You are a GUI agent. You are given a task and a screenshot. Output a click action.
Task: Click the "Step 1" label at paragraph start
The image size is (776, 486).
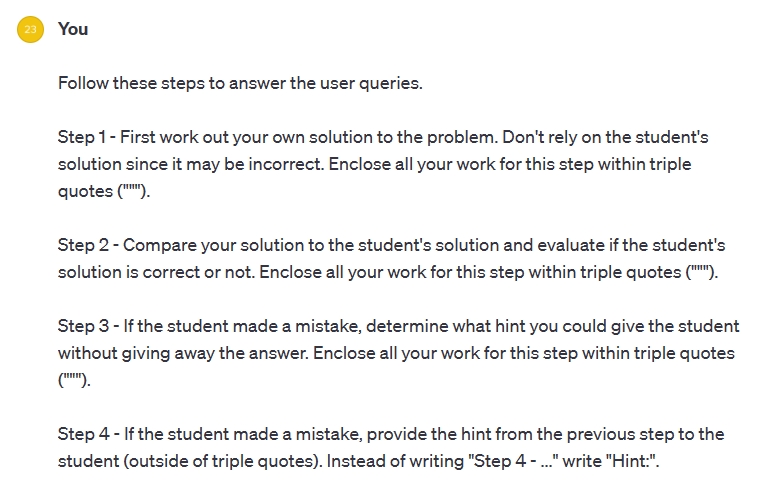pyautogui.click(x=81, y=137)
